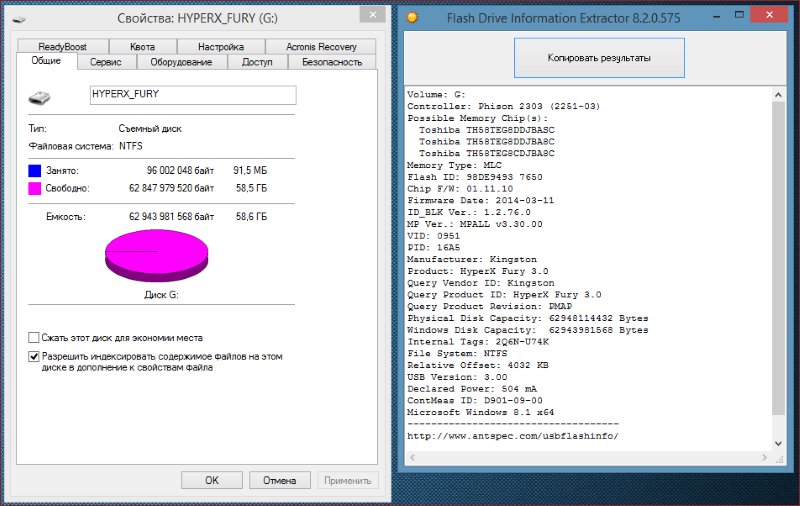This screenshot has height=506, width=800.
Task: Click the Product: HyperX Fury 3.0 line
Action: pos(478,271)
